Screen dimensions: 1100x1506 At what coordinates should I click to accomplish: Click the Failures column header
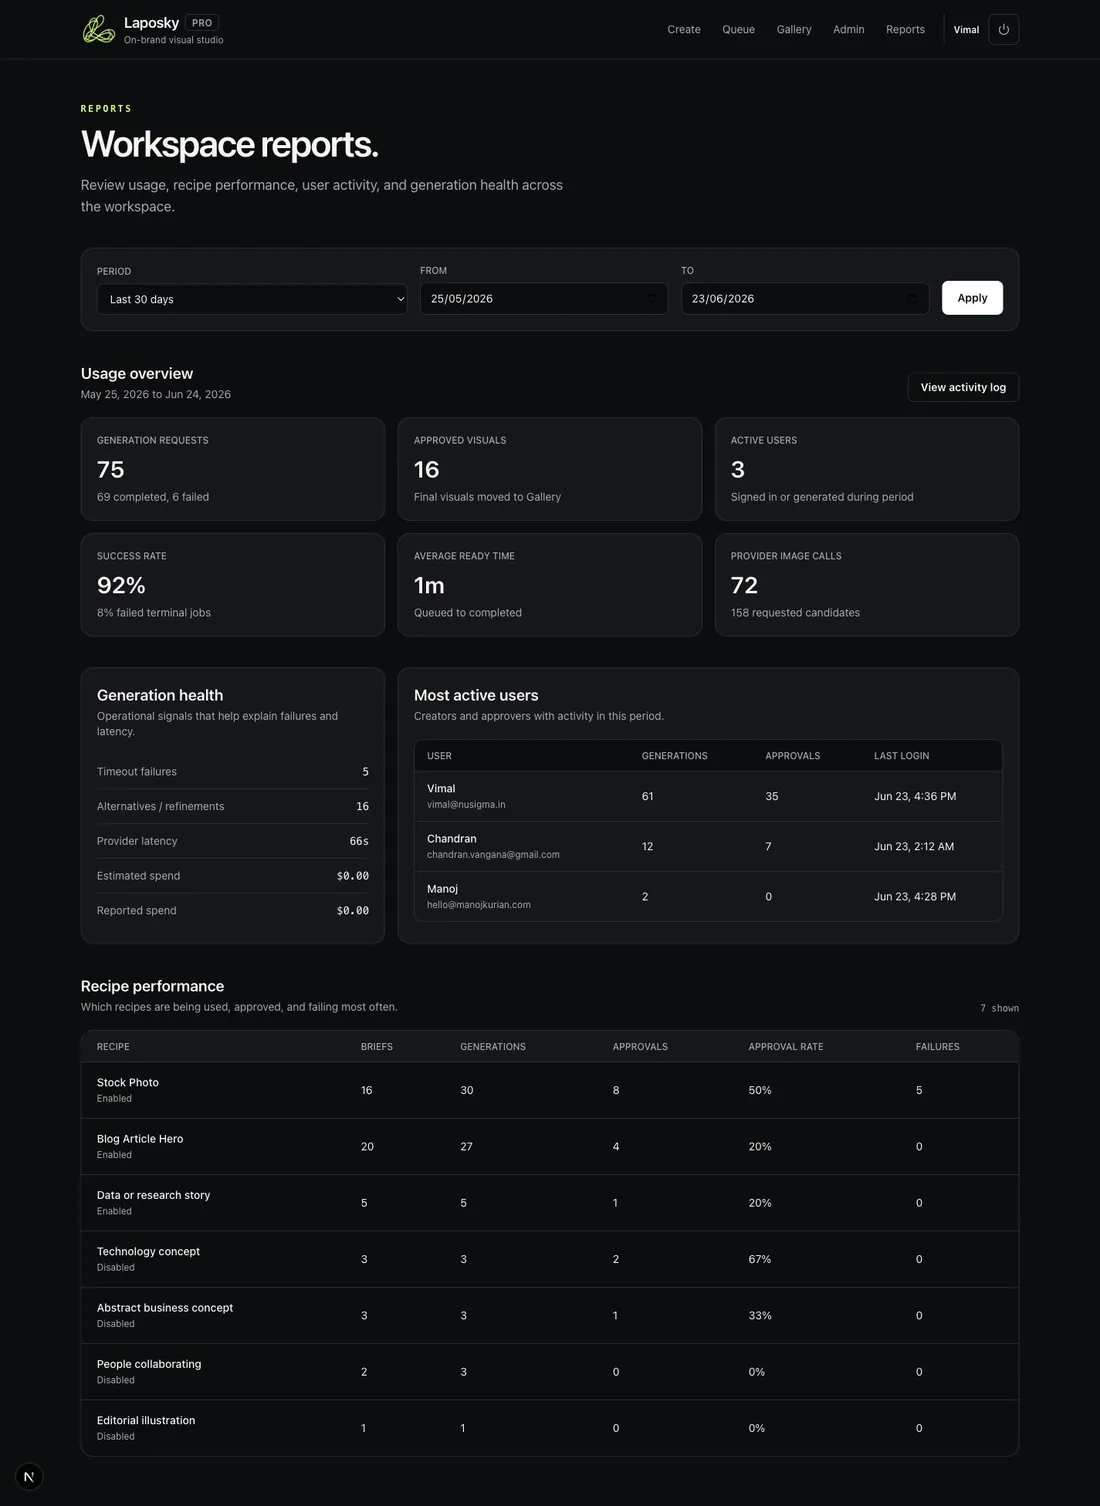pos(937,1047)
